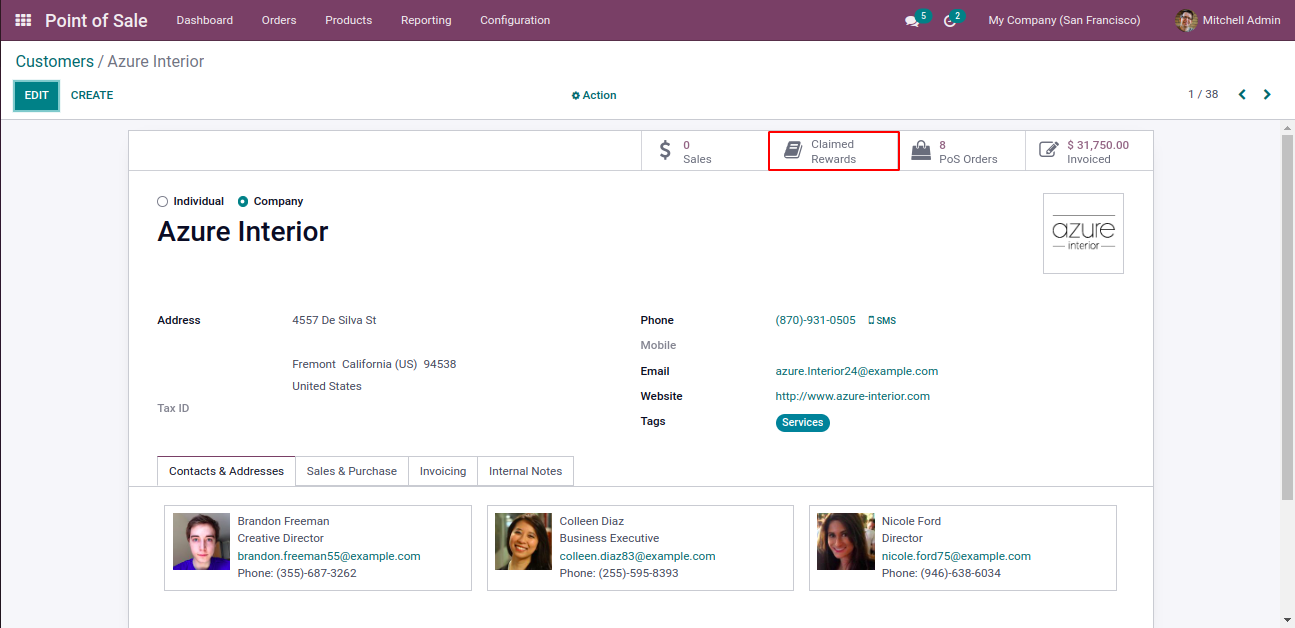This screenshot has width=1295, height=628.
Task: Click the Nicole Ford contact name
Action: [911, 522]
